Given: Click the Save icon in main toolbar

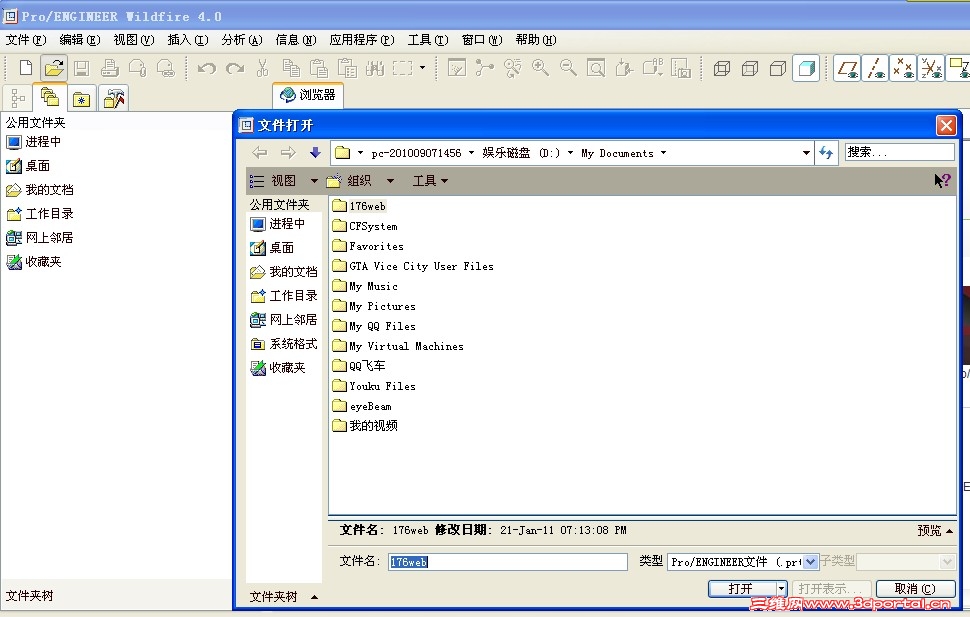Looking at the screenshot, I should tap(81, 67).
